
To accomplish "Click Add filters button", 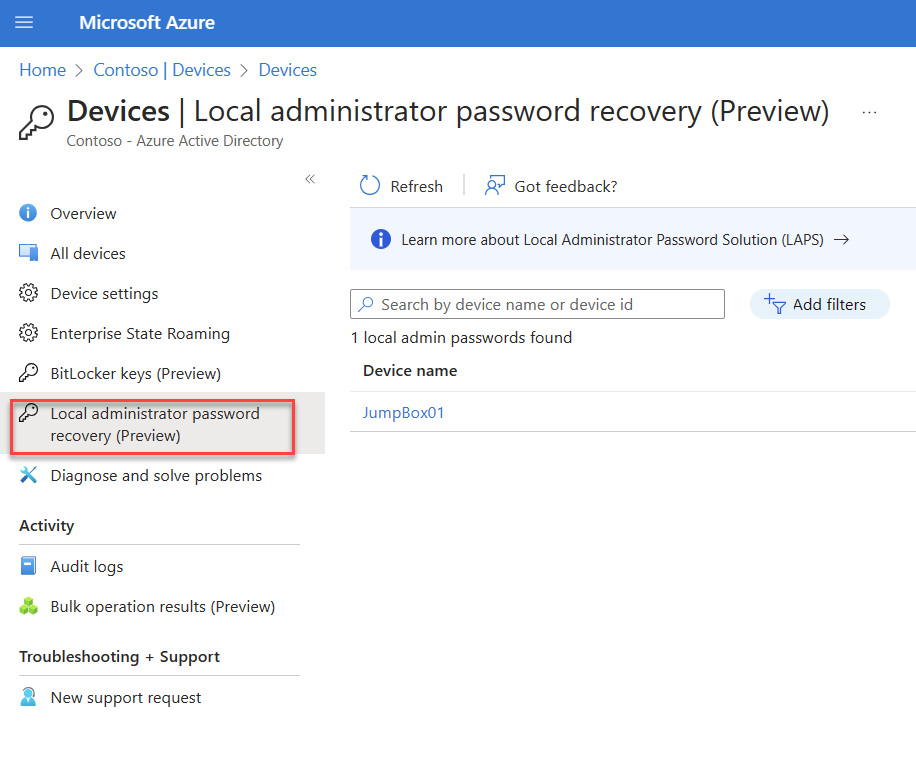I will pos(820,304).
